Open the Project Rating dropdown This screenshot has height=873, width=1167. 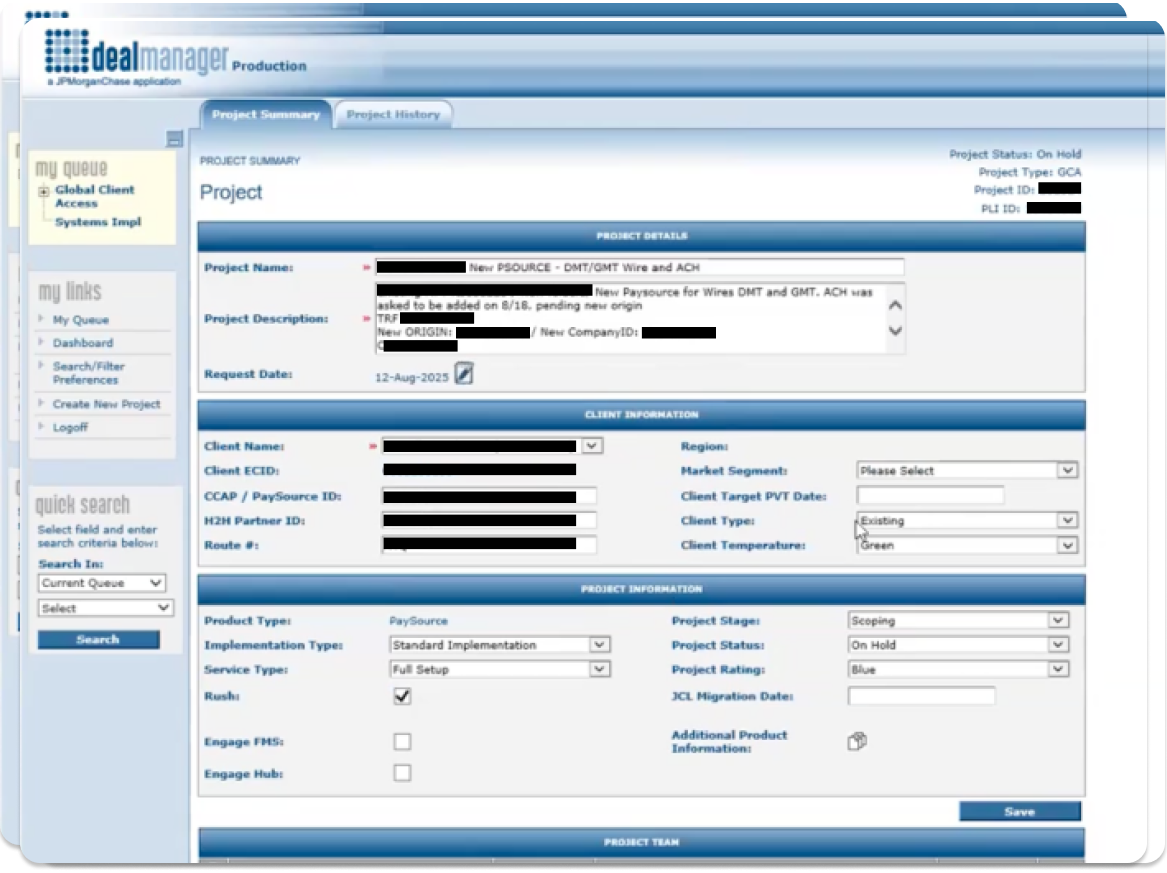point(958,670)
